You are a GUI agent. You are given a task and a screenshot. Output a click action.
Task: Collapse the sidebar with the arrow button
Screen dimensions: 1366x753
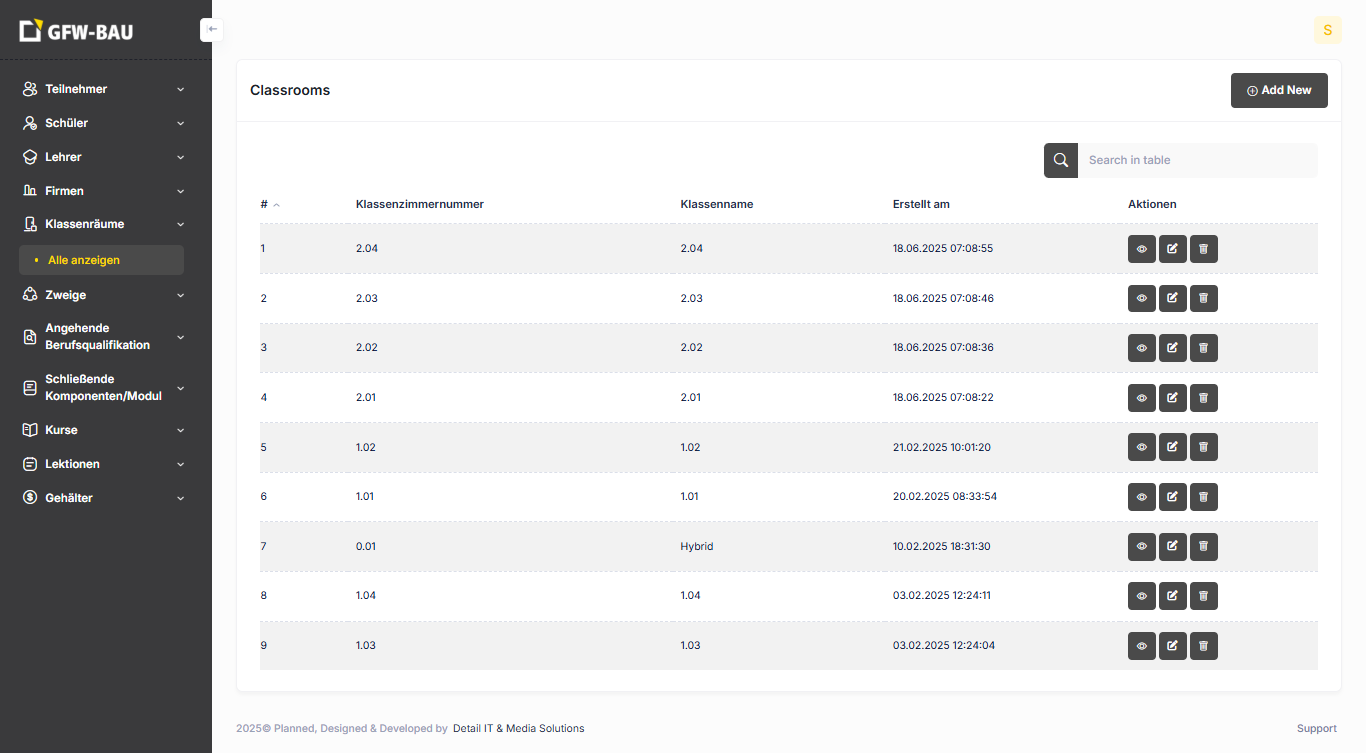pyautogui.click(x=211, y=30)
